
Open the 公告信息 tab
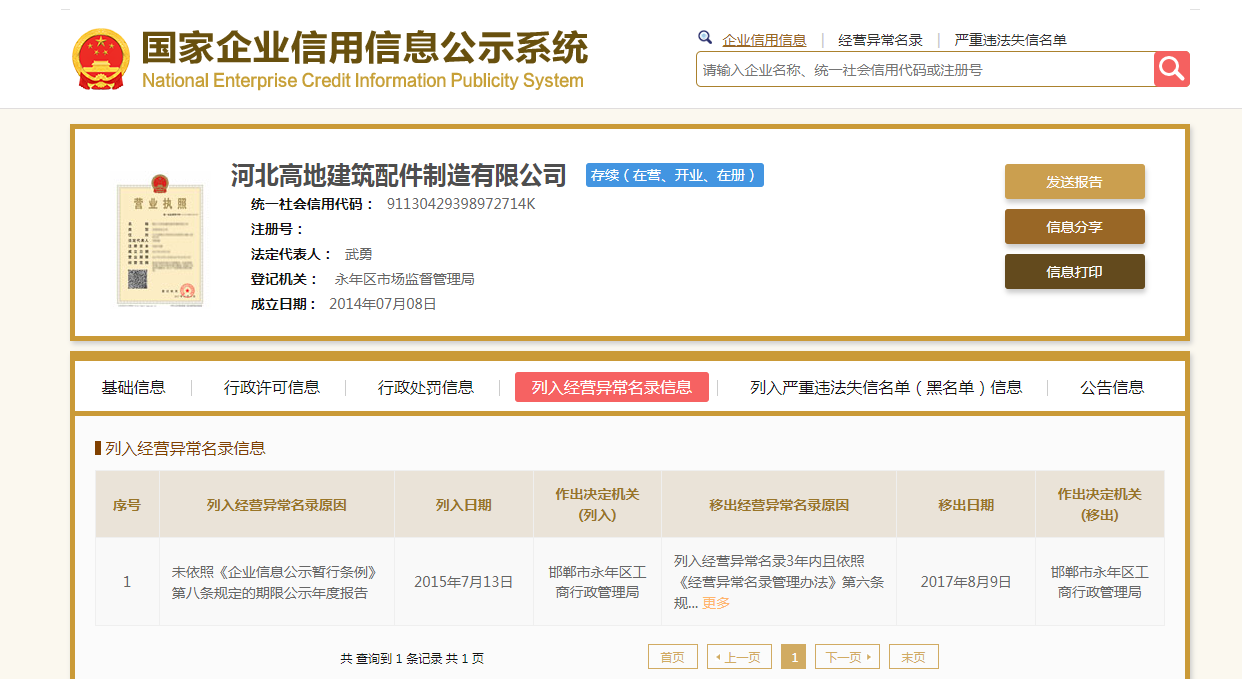pyautogui.click(x=1112, y=387)
